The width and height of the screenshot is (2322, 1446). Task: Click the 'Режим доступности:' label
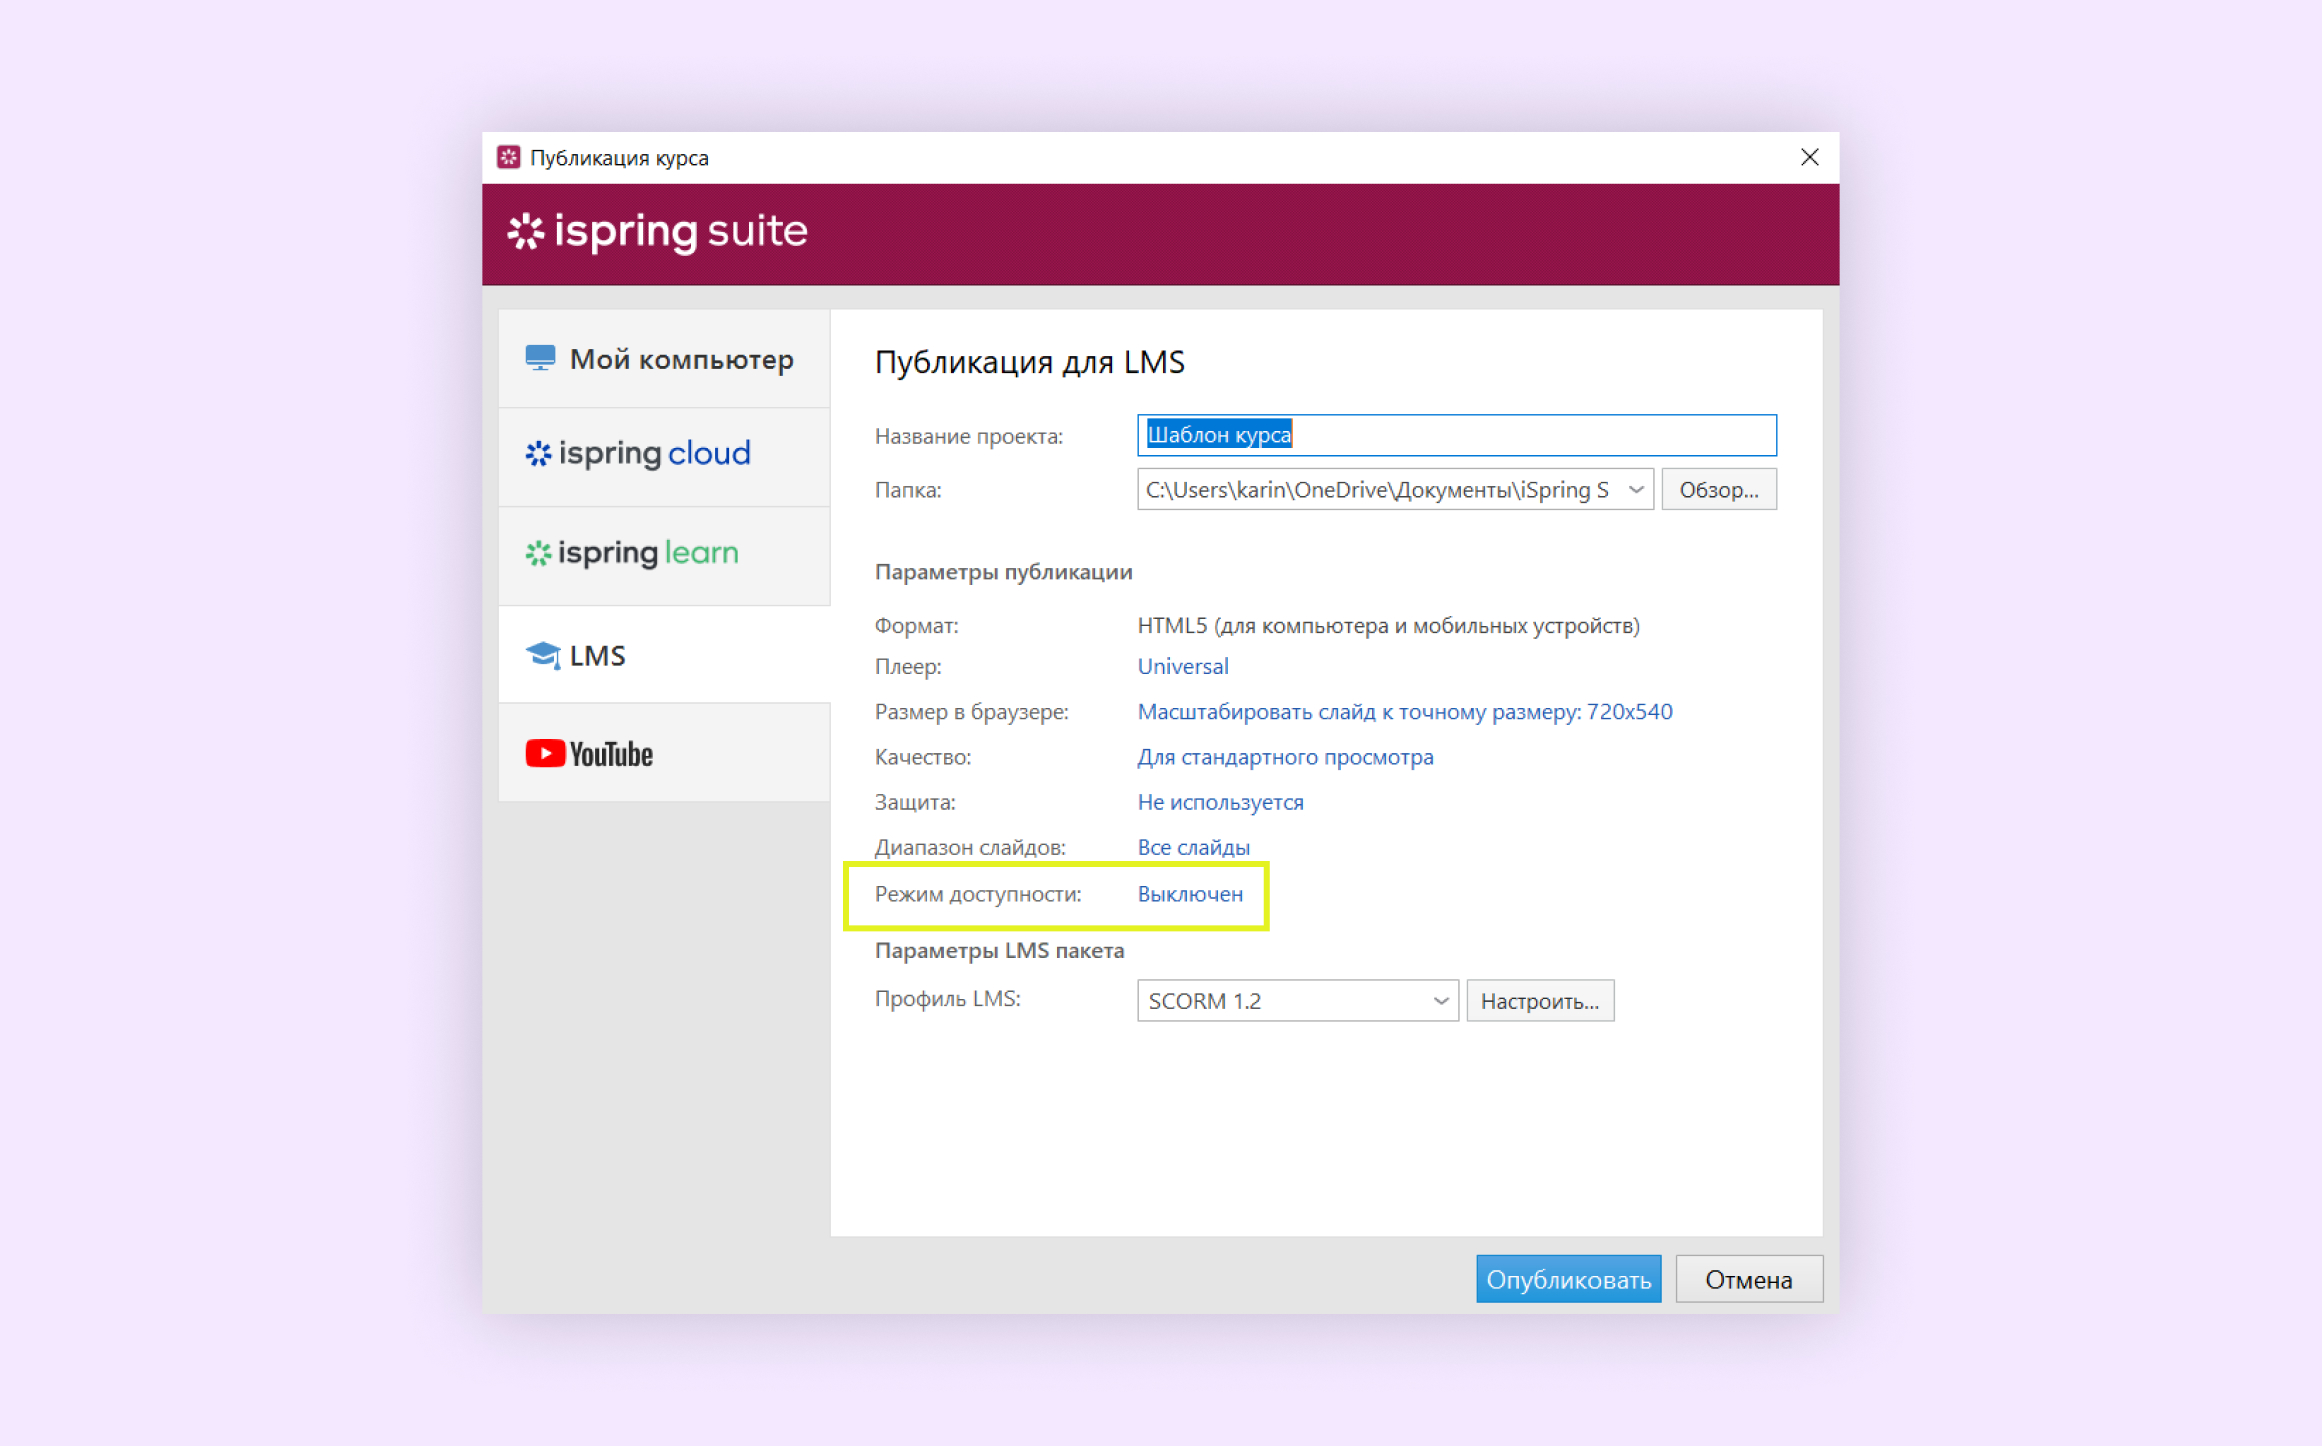(x=977, y=894)
